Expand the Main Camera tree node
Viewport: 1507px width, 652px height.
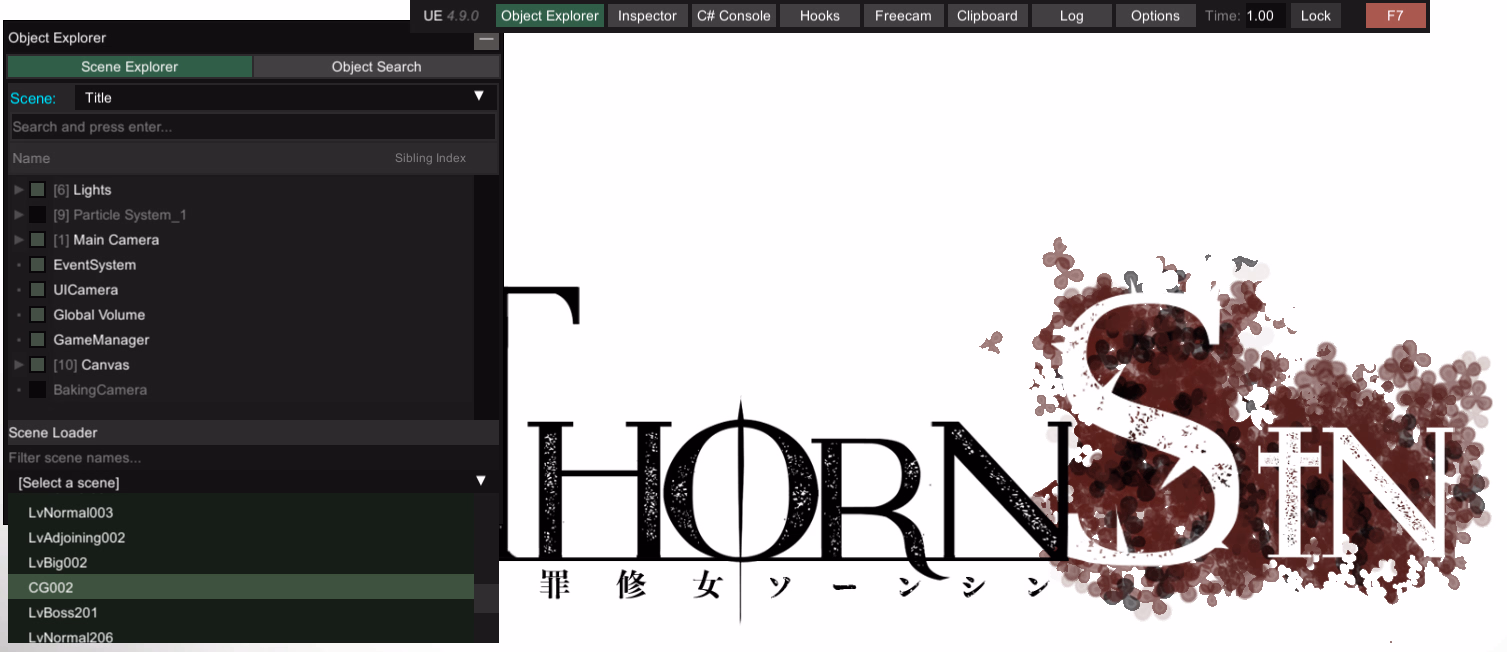(x=19, y=240)
